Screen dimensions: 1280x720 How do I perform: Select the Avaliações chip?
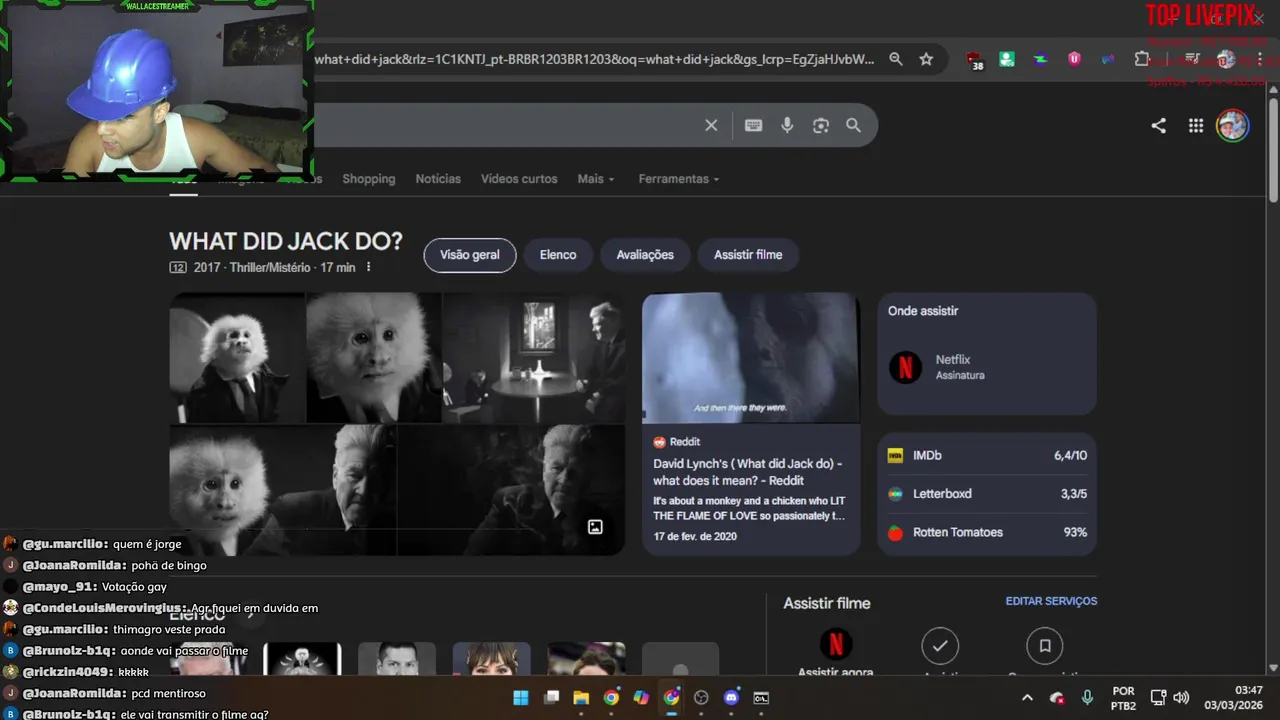tap(645, 255)
